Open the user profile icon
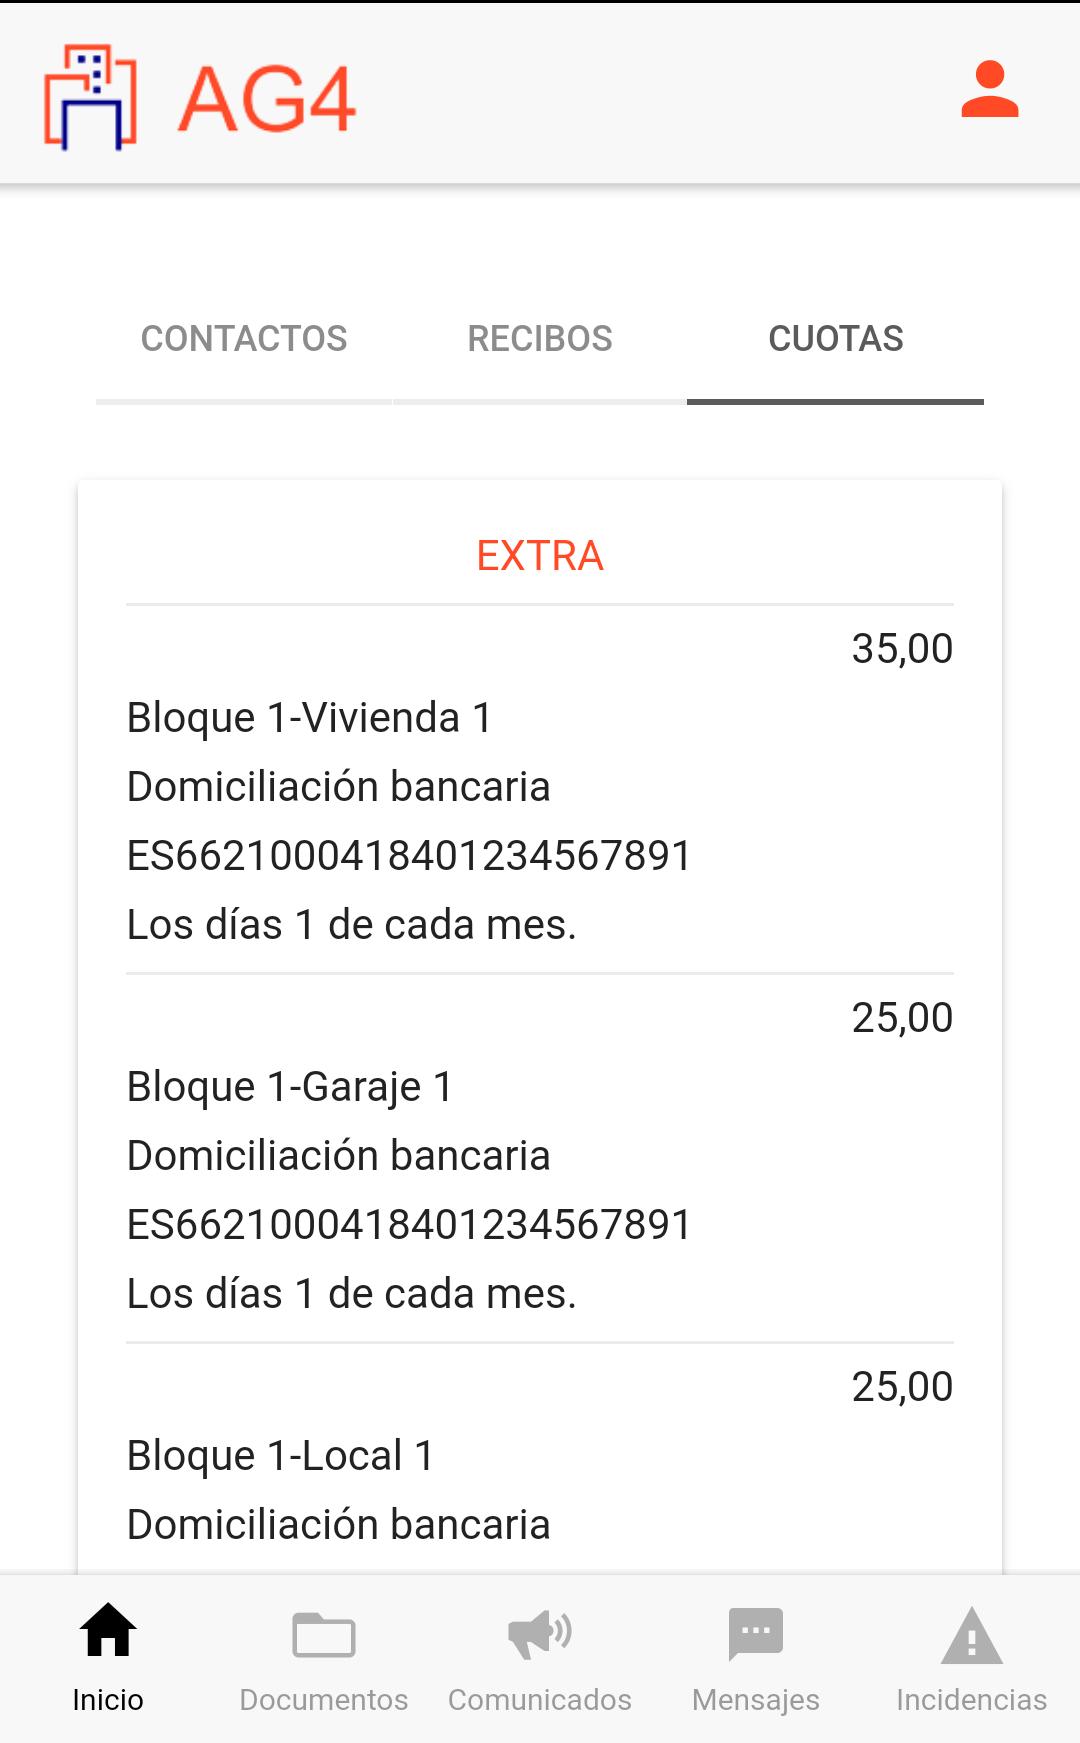Viewport: 1080px width, 1743px height. 990,90
